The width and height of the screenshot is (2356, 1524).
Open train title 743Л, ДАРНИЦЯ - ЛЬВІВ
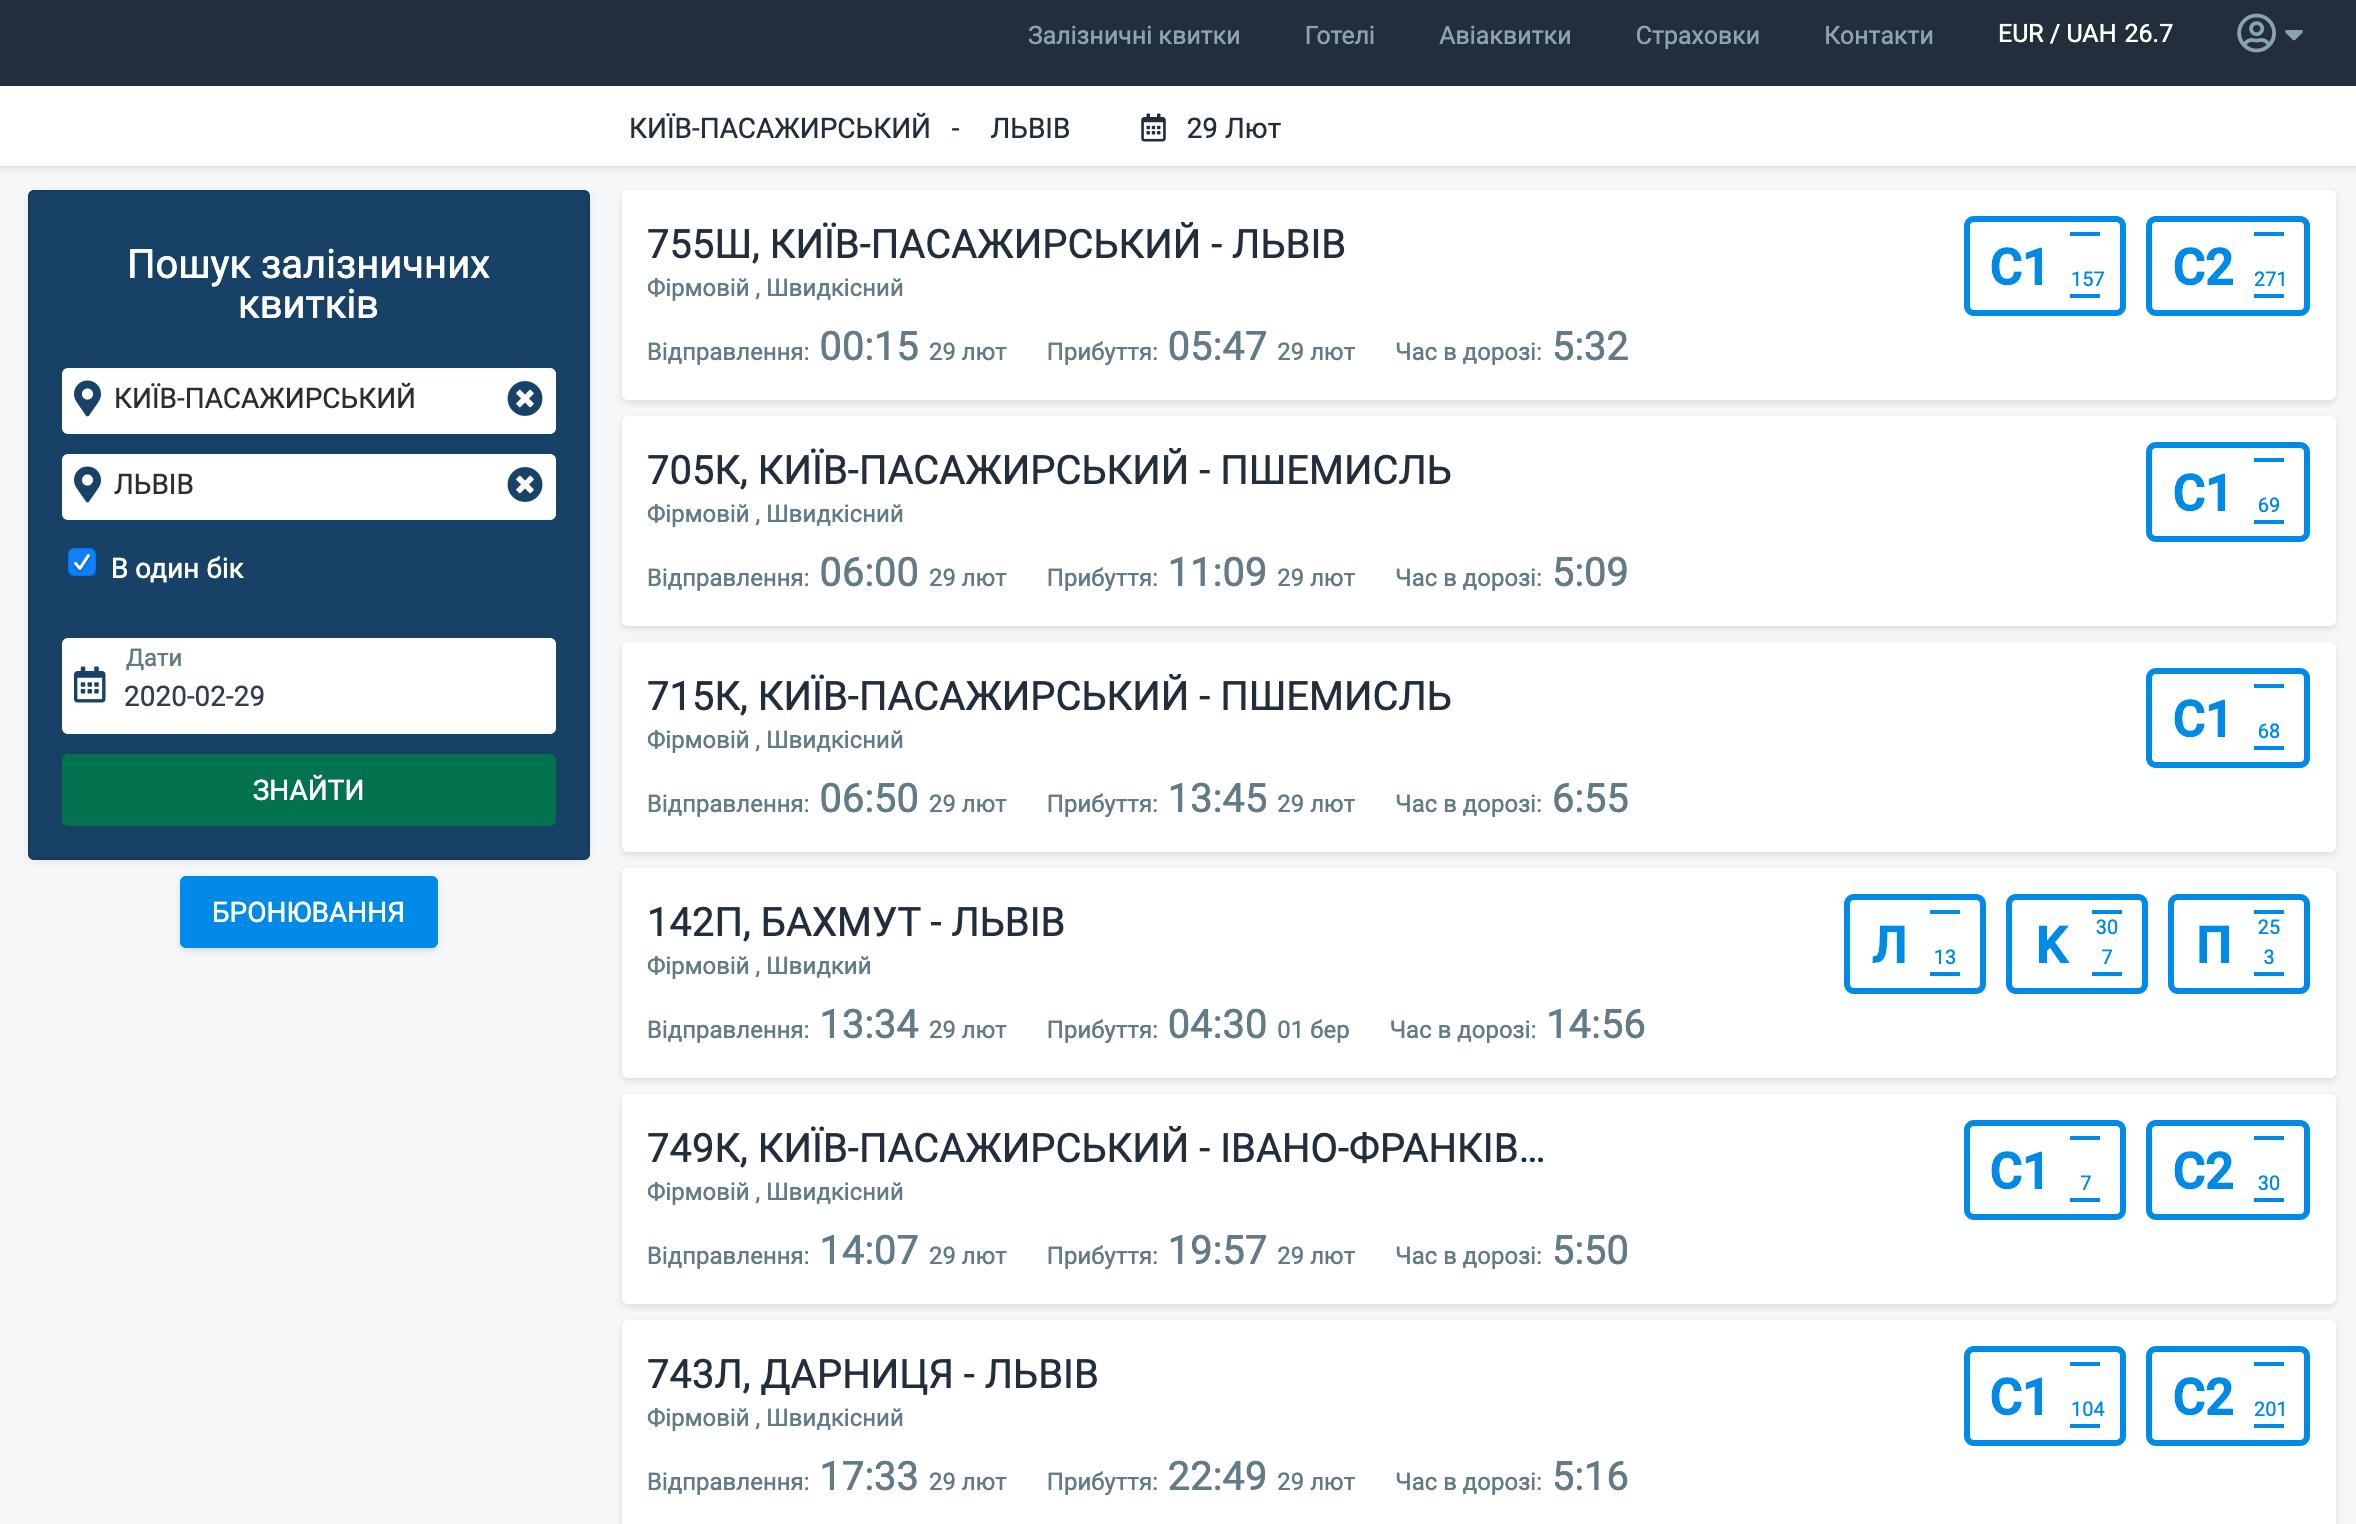pos(873,1374)
